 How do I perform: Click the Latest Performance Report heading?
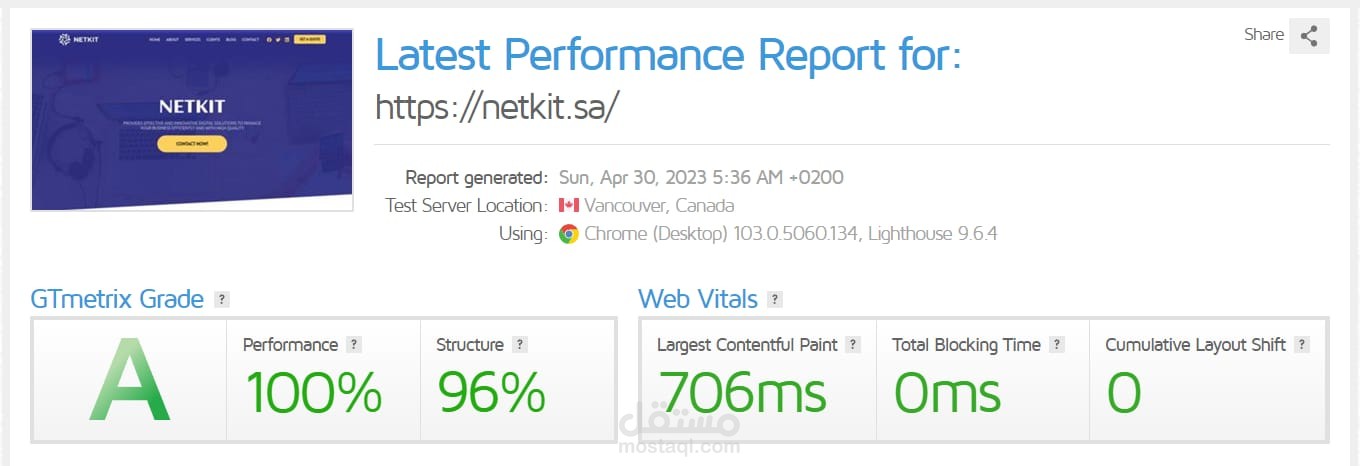(667, 54)
